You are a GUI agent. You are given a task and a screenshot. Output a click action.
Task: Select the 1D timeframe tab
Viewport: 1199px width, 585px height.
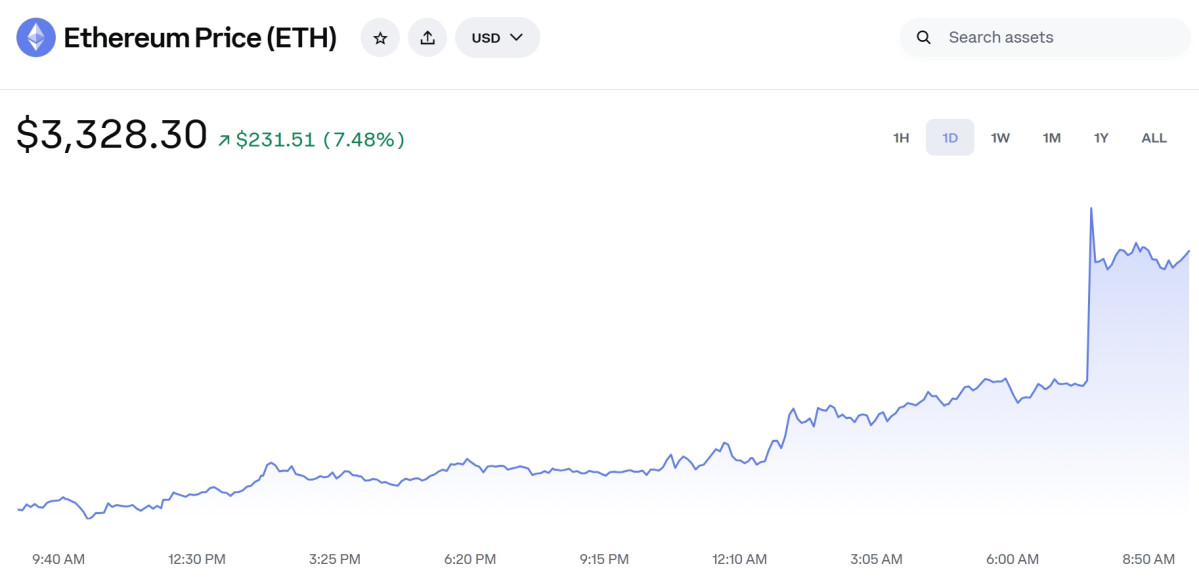(x=950, y=138)
